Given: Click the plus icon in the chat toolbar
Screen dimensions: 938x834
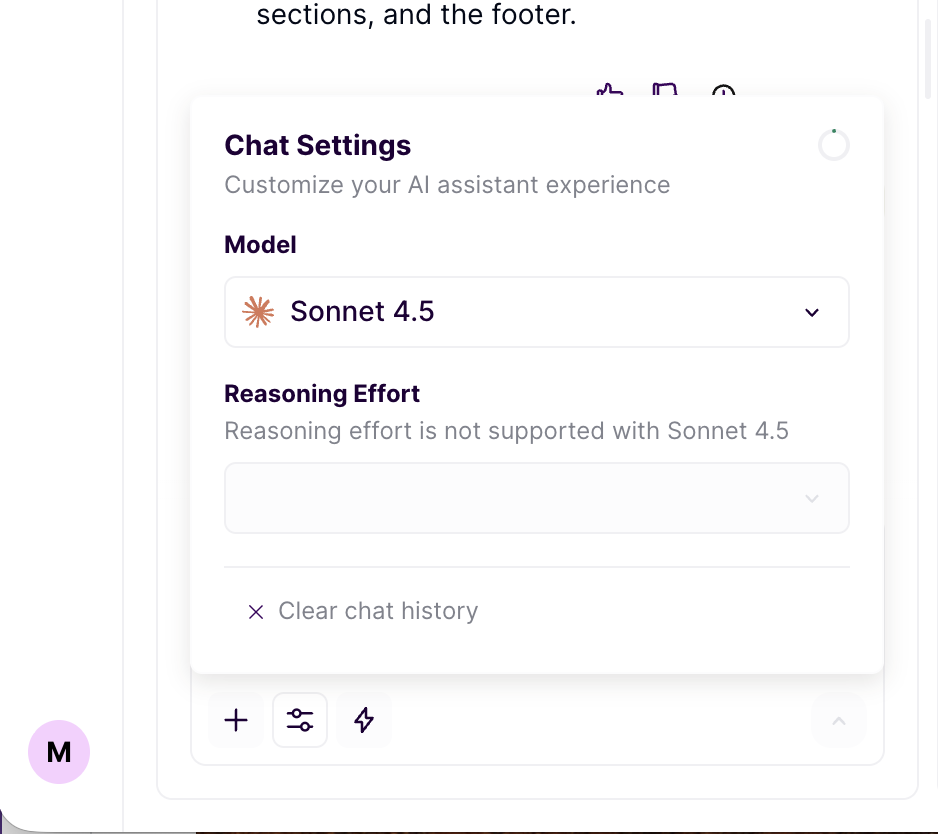Looking at the screenshot, I should click(x=236, y=720).
